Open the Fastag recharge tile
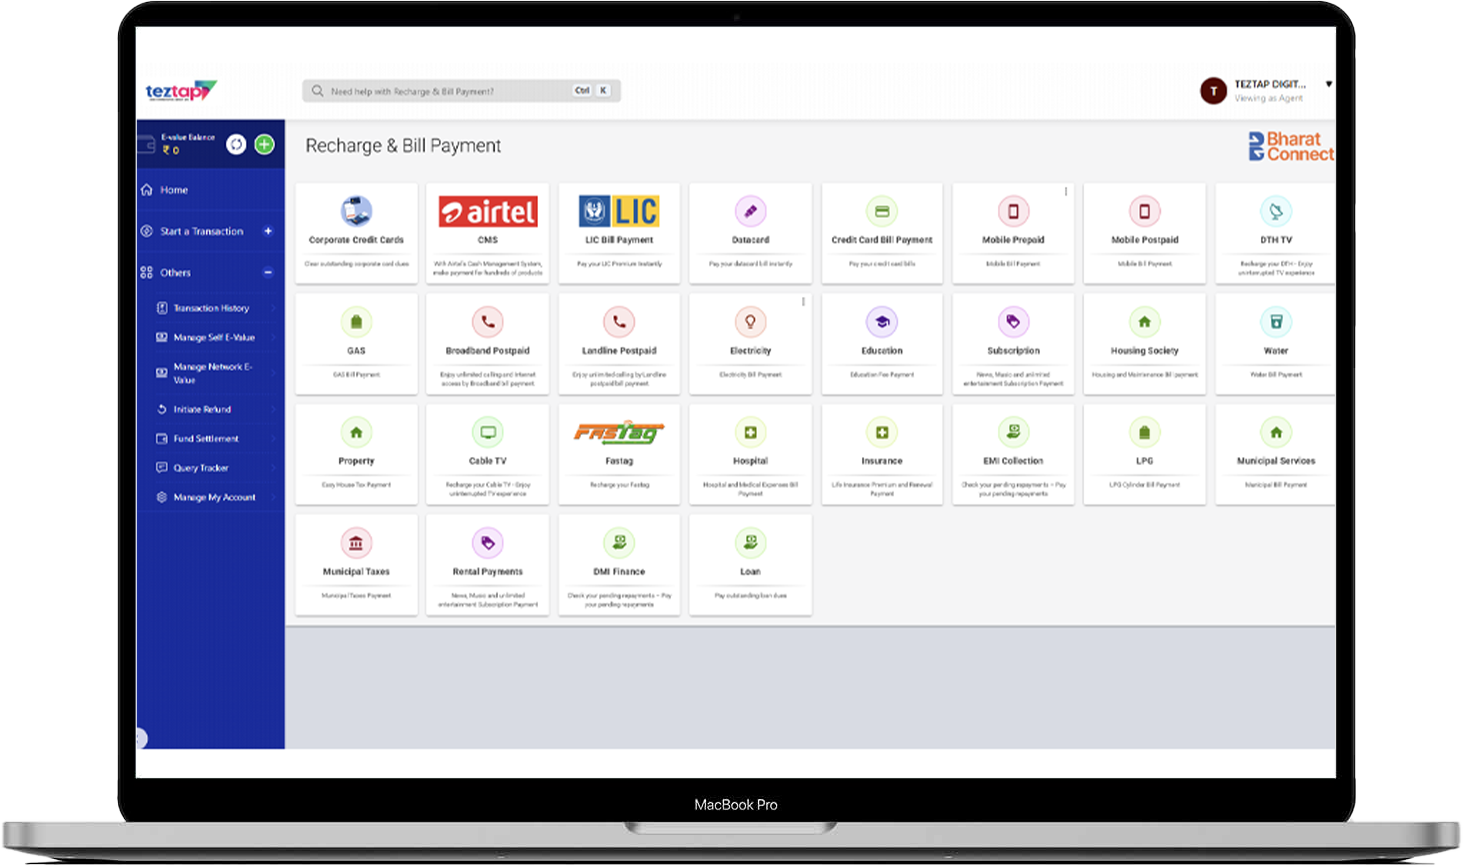 click(x=619, y=433)
